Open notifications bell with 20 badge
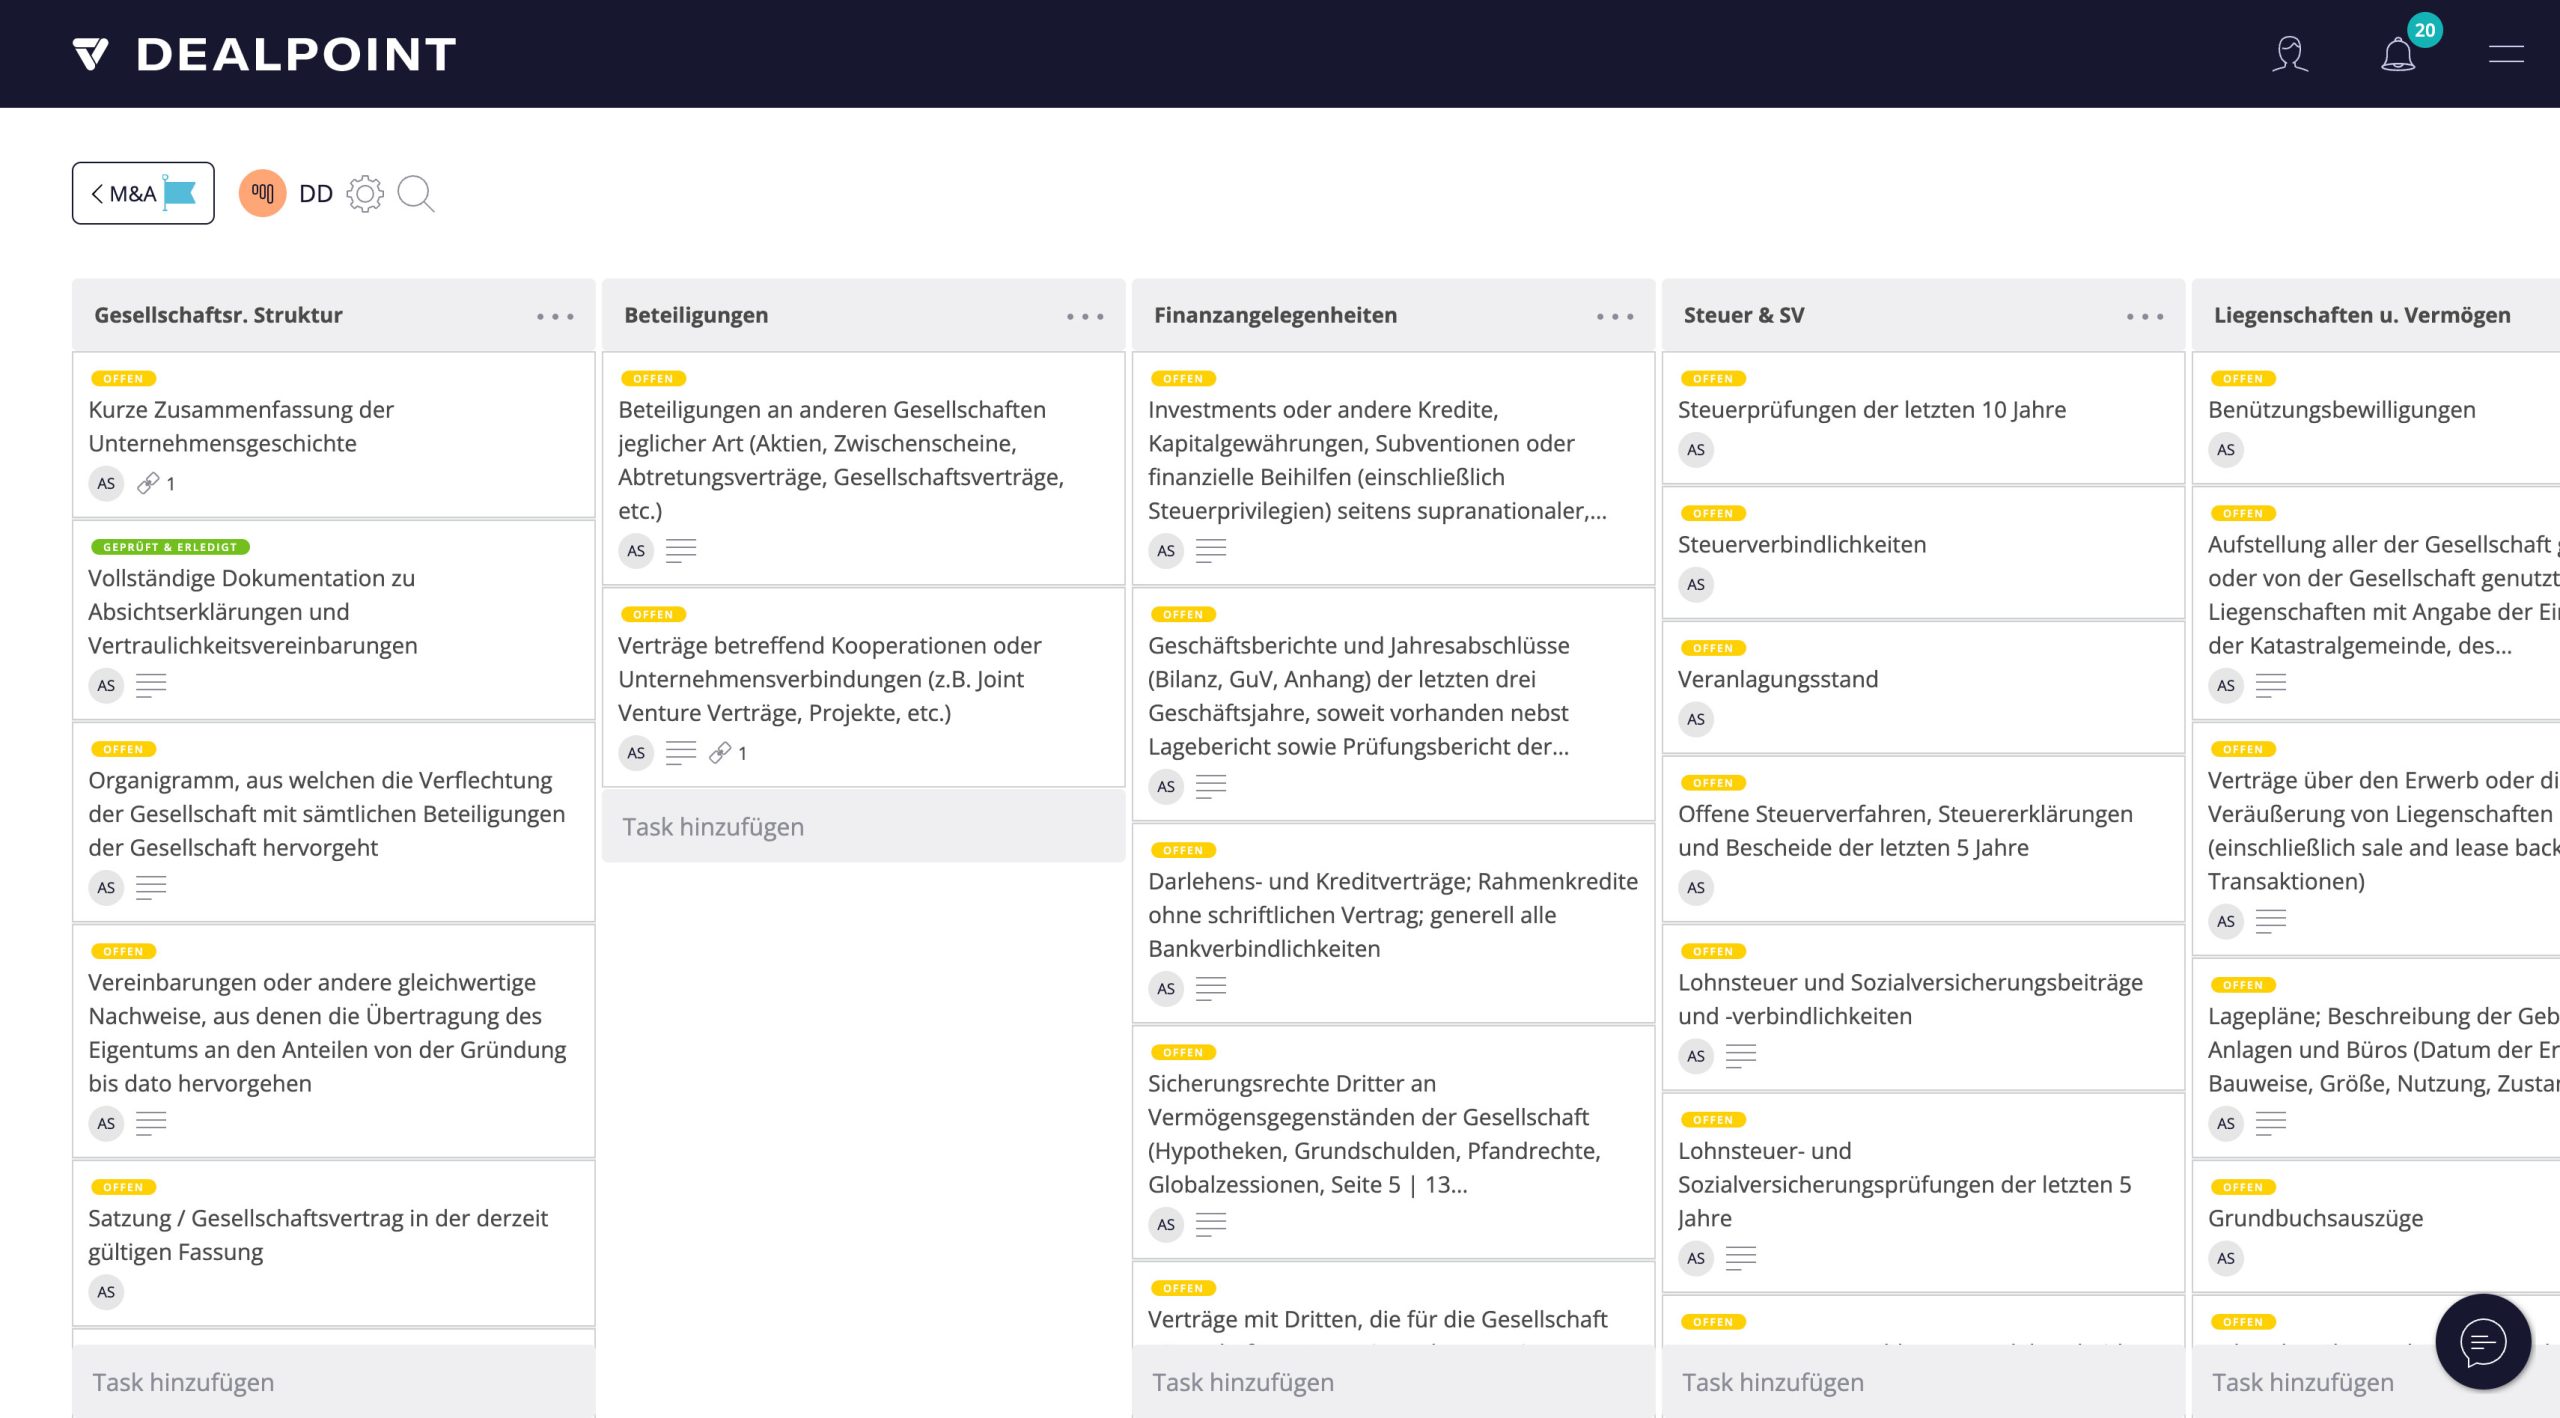 point(2398,54)
